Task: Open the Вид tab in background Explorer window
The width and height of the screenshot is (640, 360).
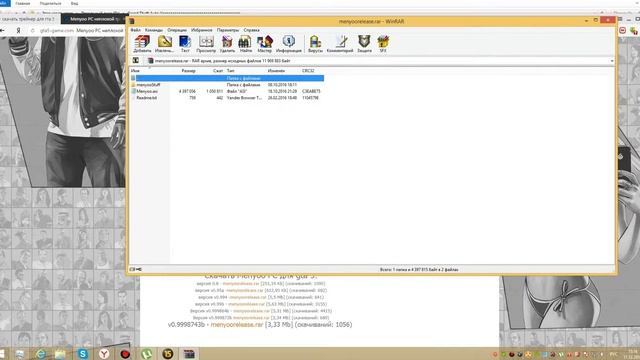Action: click(x=74, y=3)
